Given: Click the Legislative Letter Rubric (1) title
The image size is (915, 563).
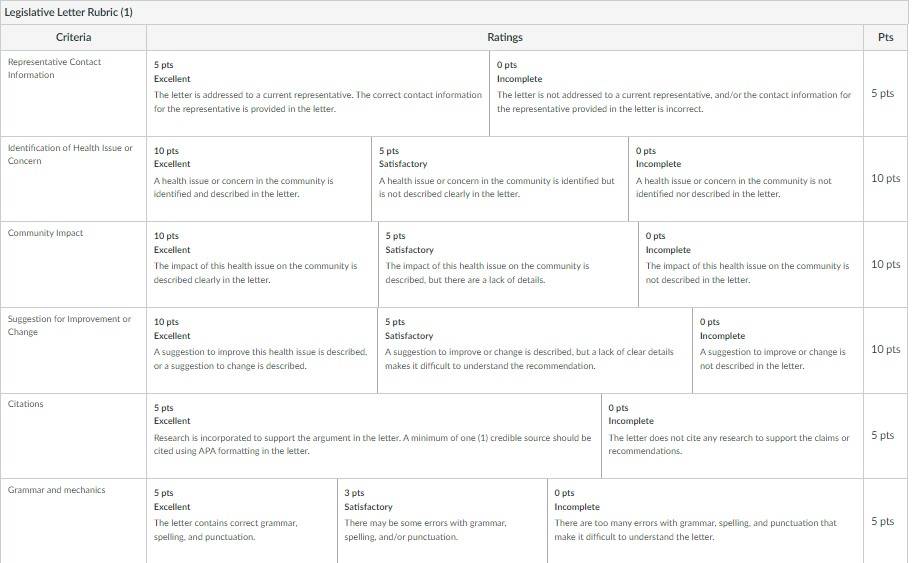Looking at the screenshot, I should 68,12.
